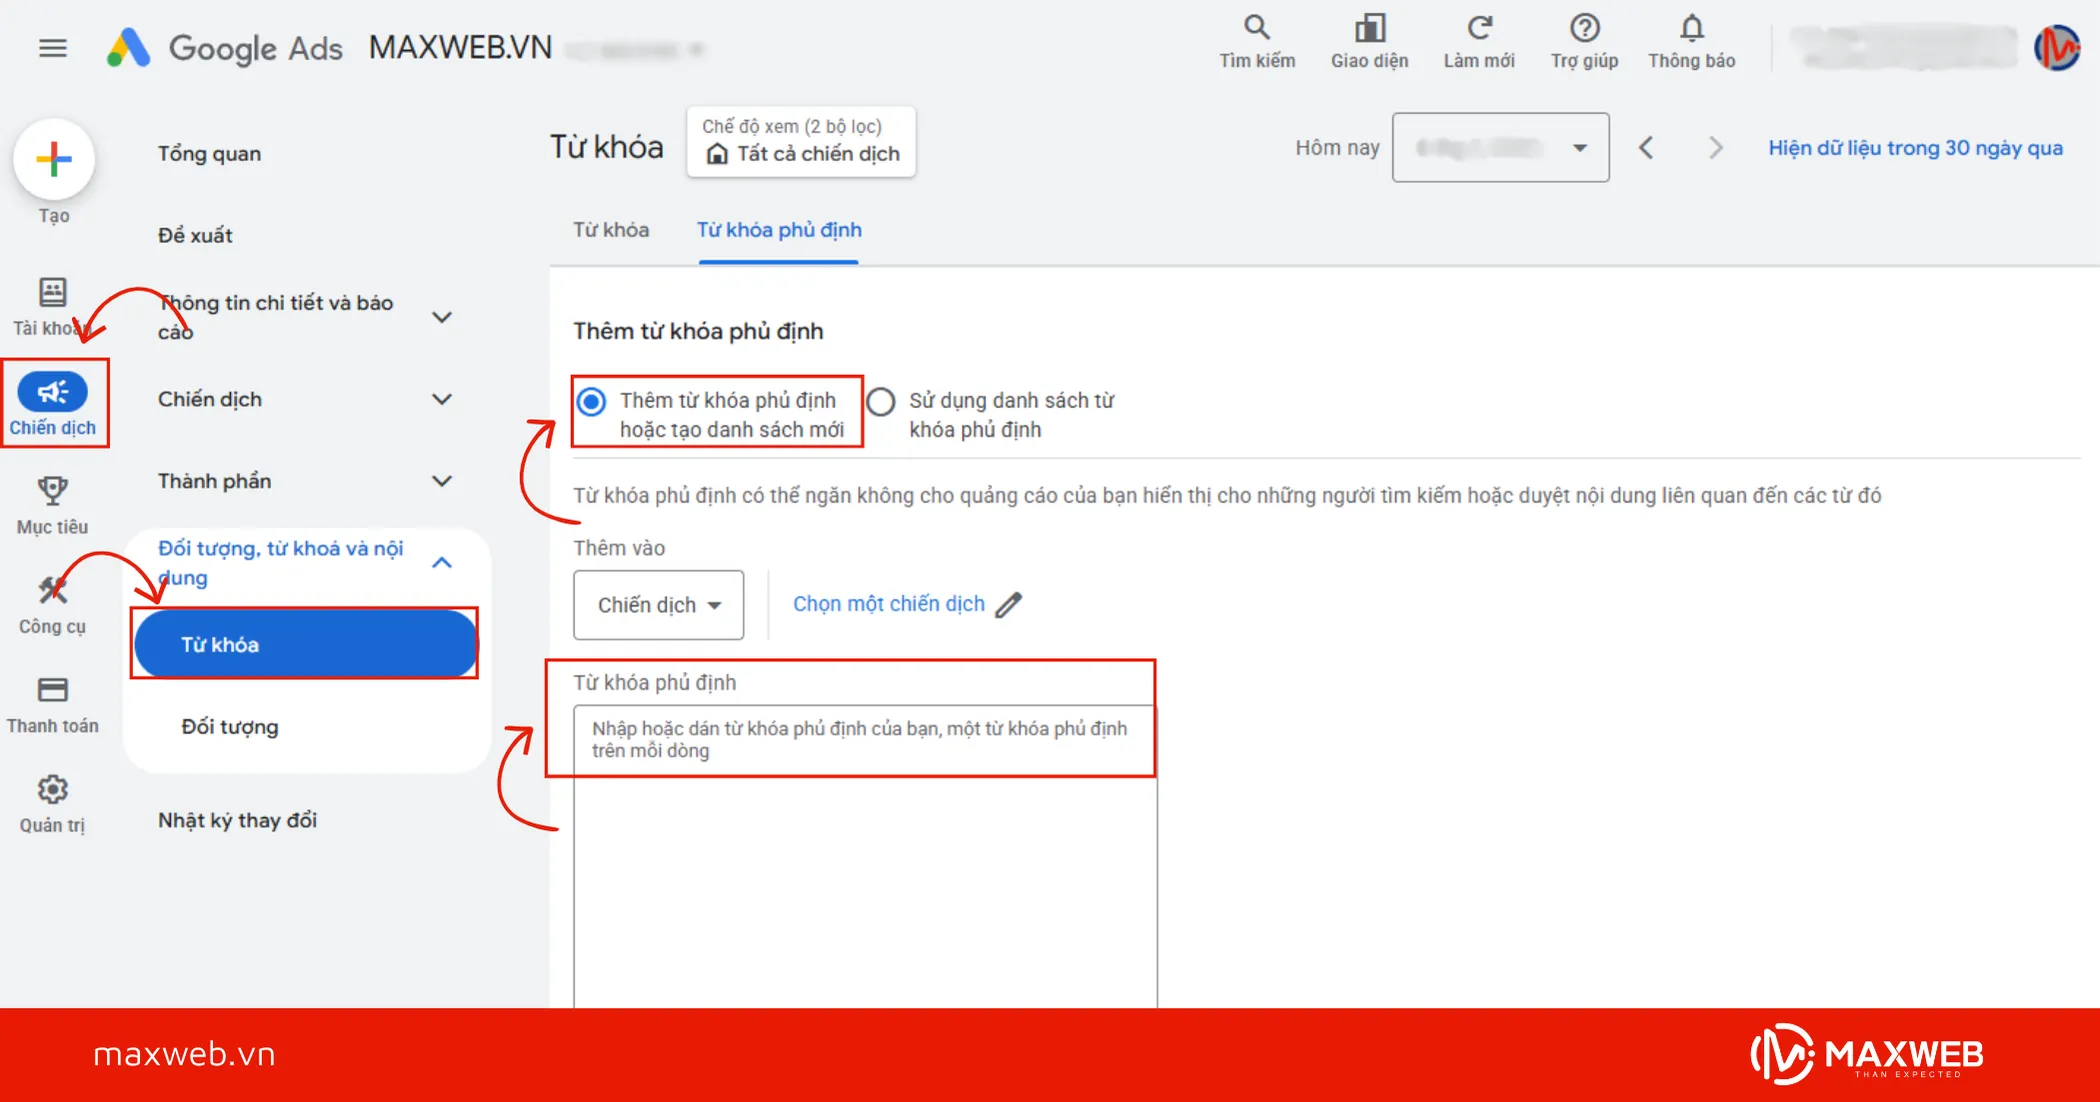Expand the Chiến dịch sidebar section
The image size is (2100, 1102).
441,399
